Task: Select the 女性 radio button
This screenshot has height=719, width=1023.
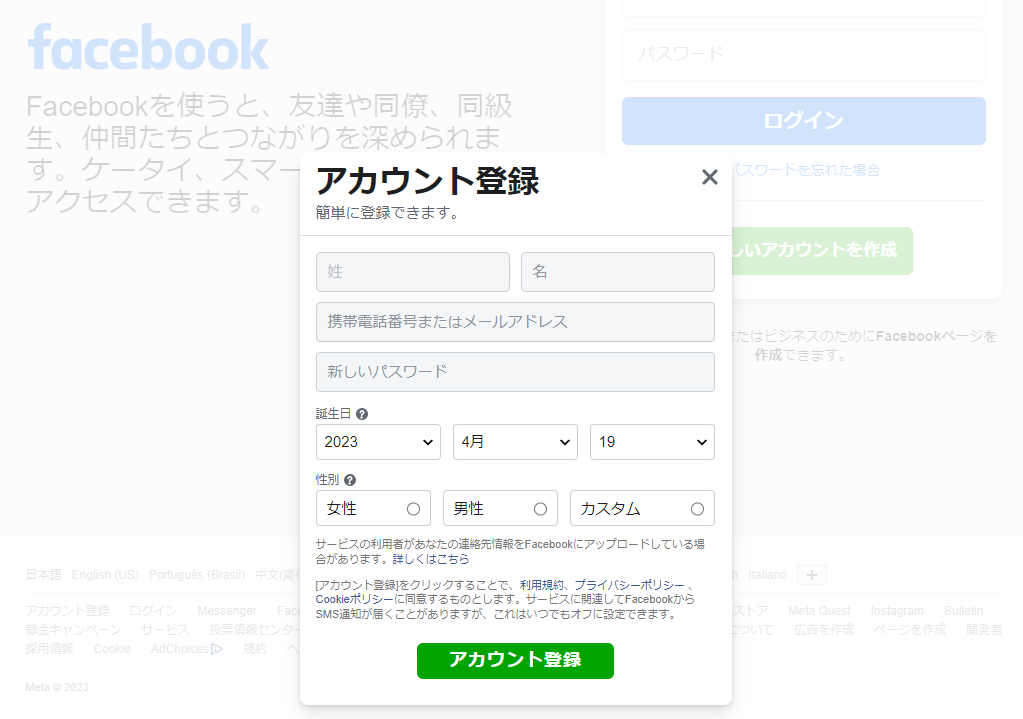Action: coord(413,509)
